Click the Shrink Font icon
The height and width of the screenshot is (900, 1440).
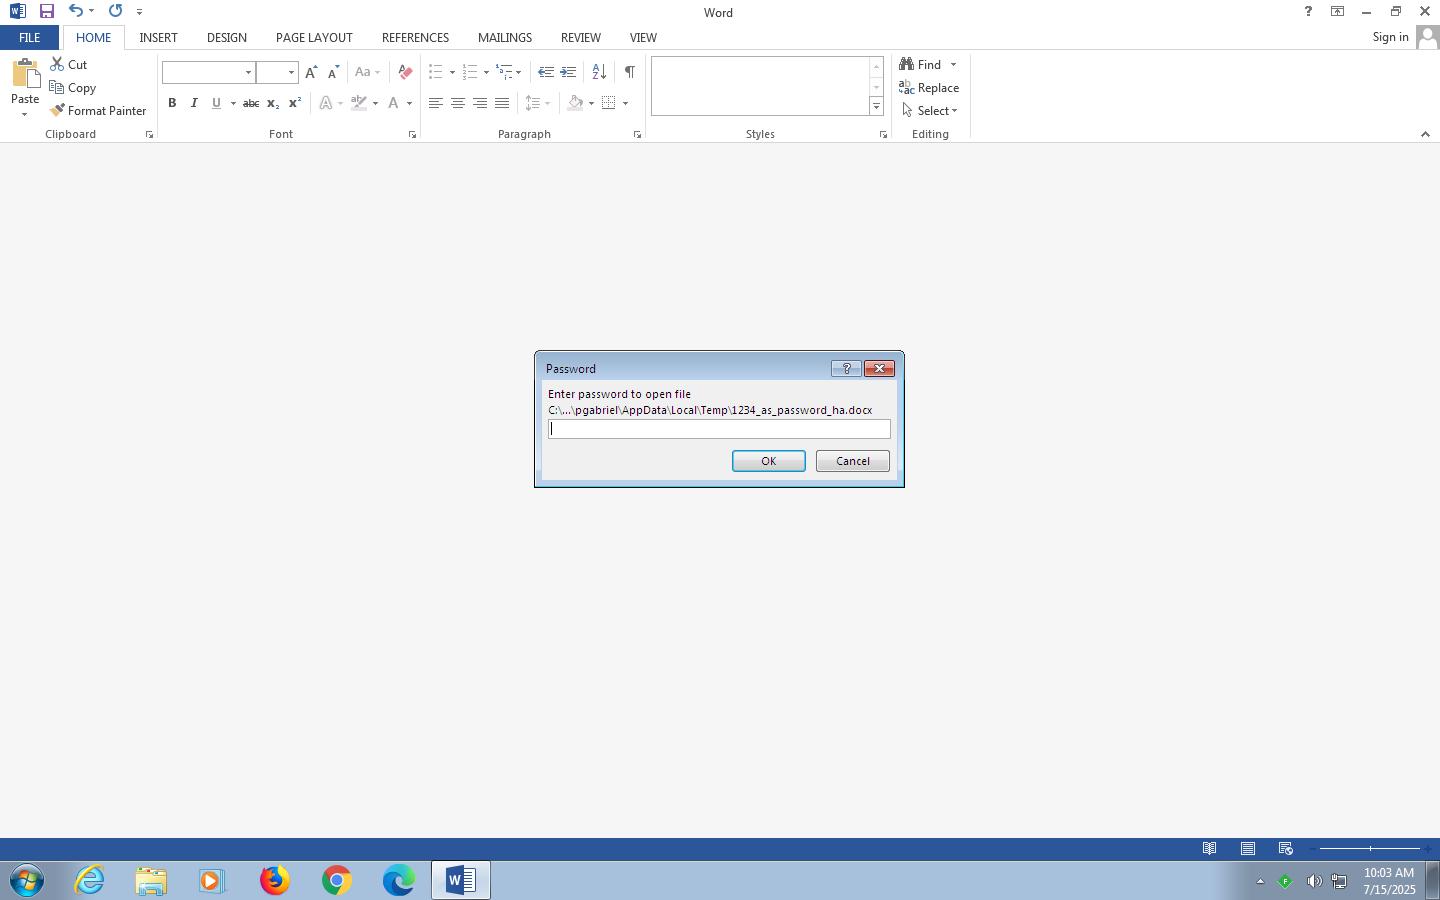334,72
